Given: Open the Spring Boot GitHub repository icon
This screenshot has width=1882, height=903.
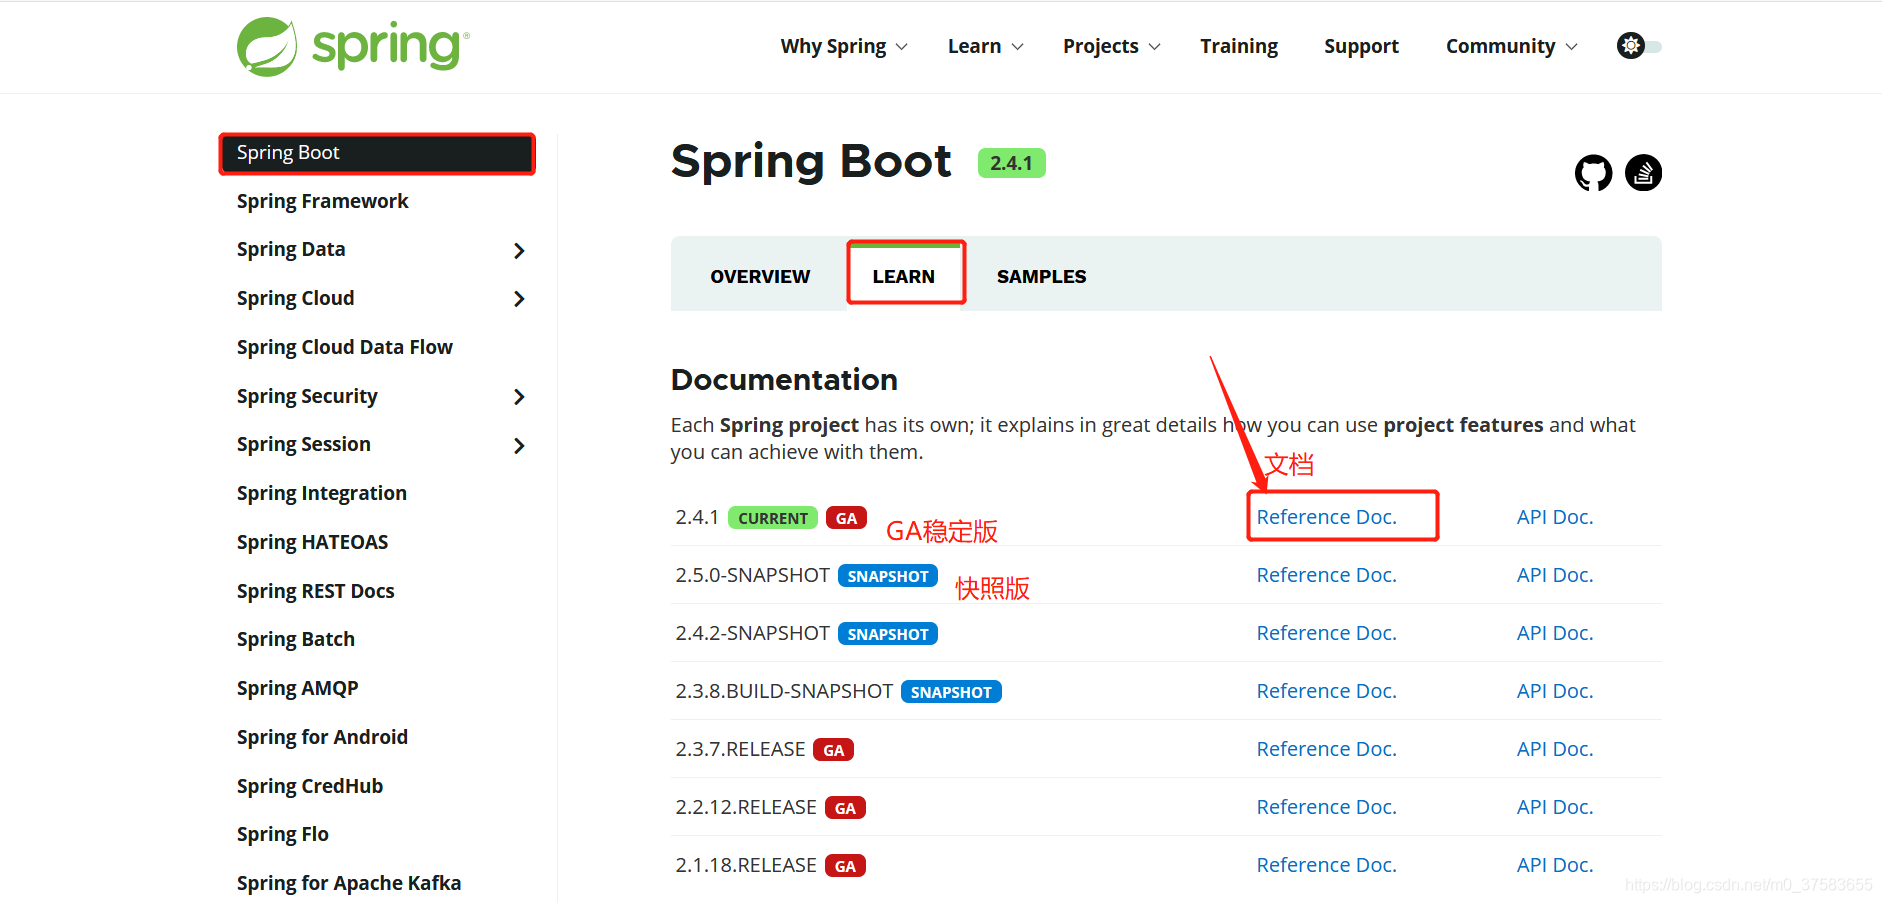Looking at the screenshot, I should point(1593,173).
